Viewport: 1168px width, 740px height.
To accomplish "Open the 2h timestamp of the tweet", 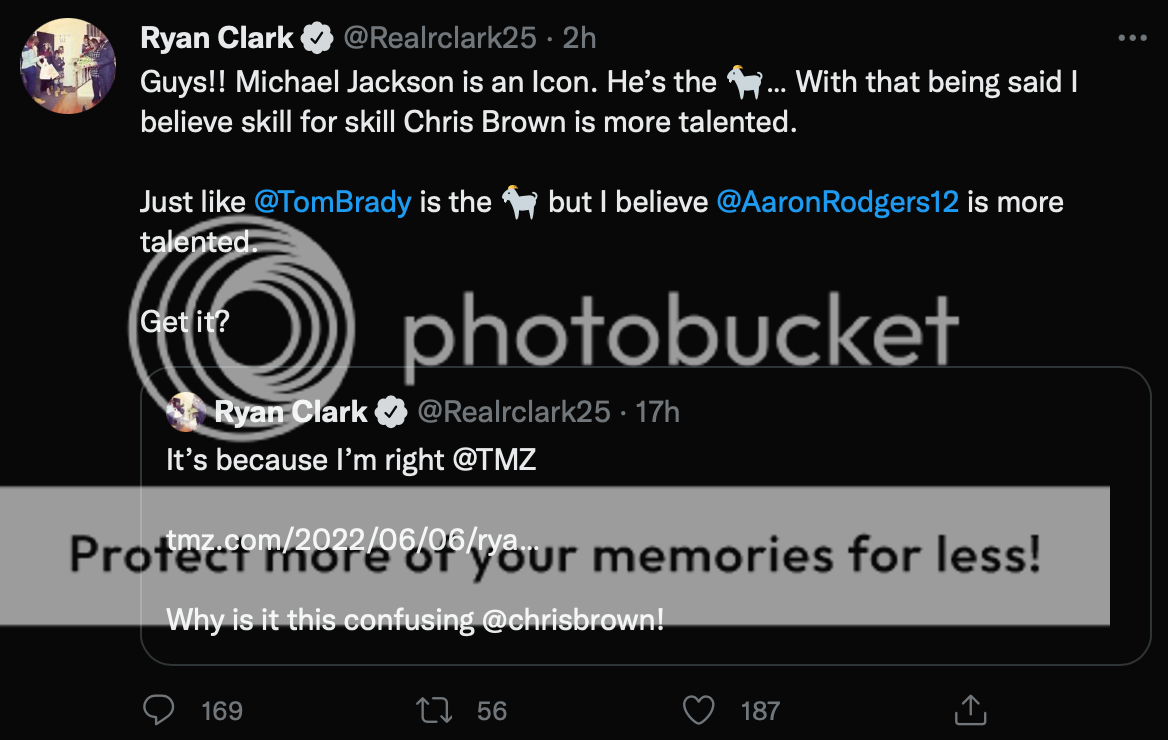I will [x=580, y=38].
